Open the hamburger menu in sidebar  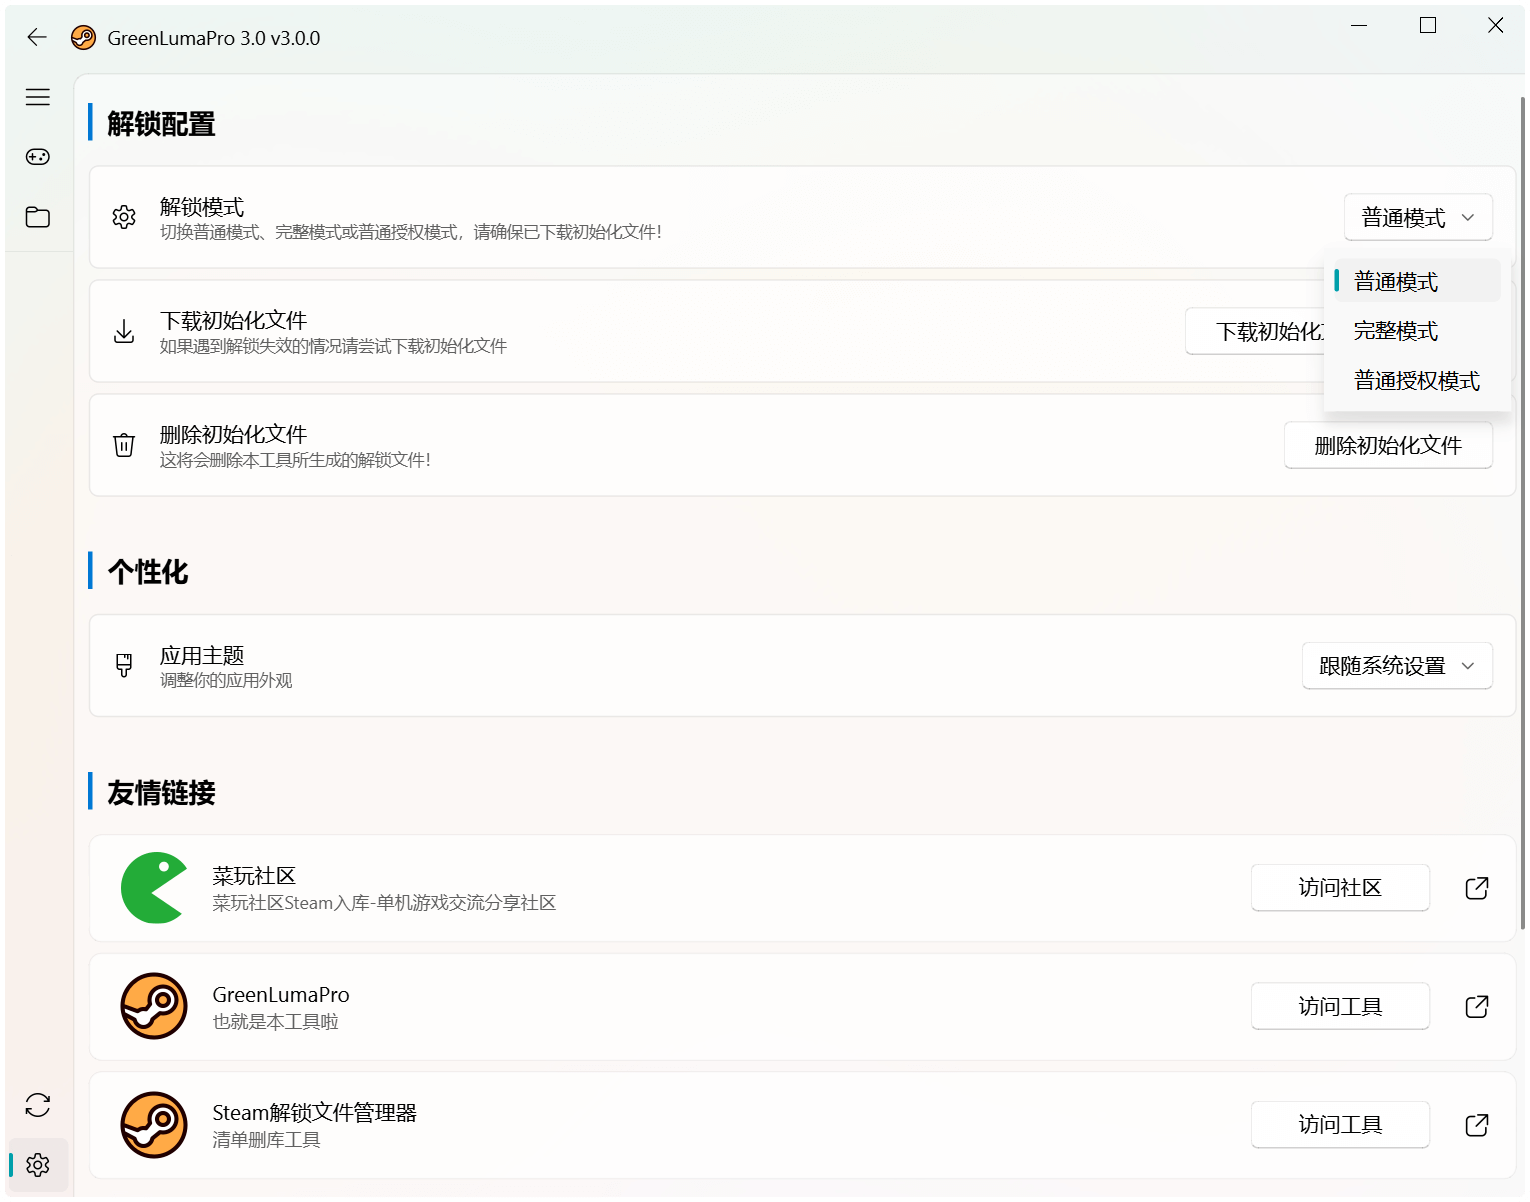(37, 97)
